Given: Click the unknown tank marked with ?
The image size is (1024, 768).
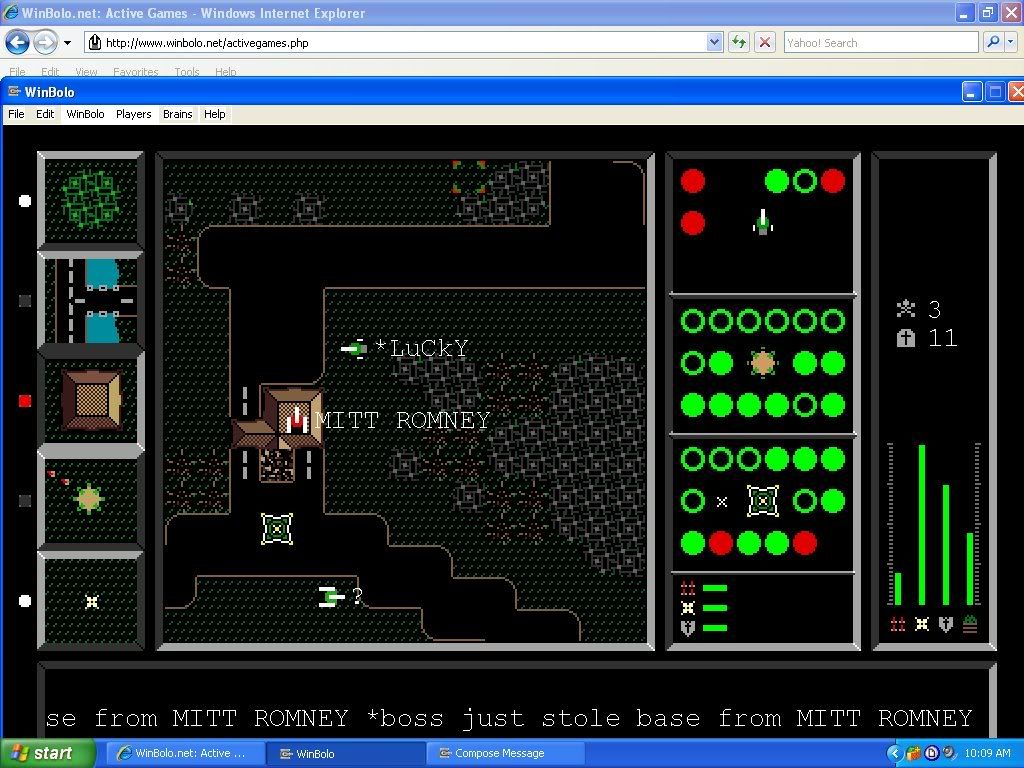Looking at the screenshot, I should pyautogui.click(x=331, y=597).
